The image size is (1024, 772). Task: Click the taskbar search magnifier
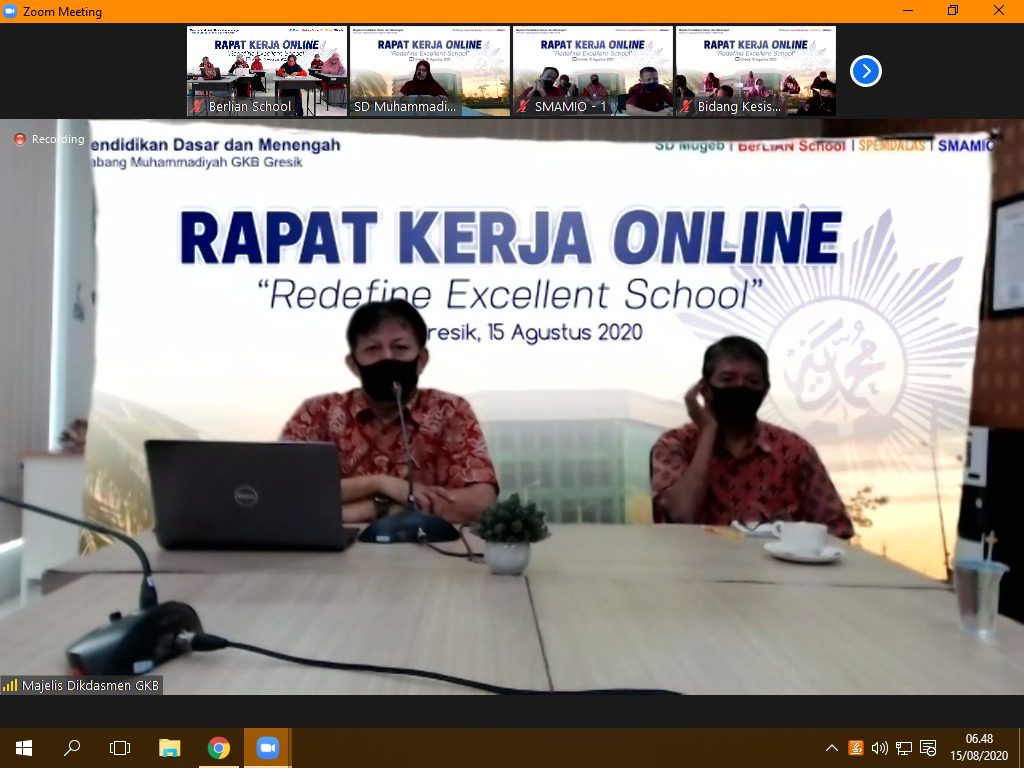pos(72,748)
